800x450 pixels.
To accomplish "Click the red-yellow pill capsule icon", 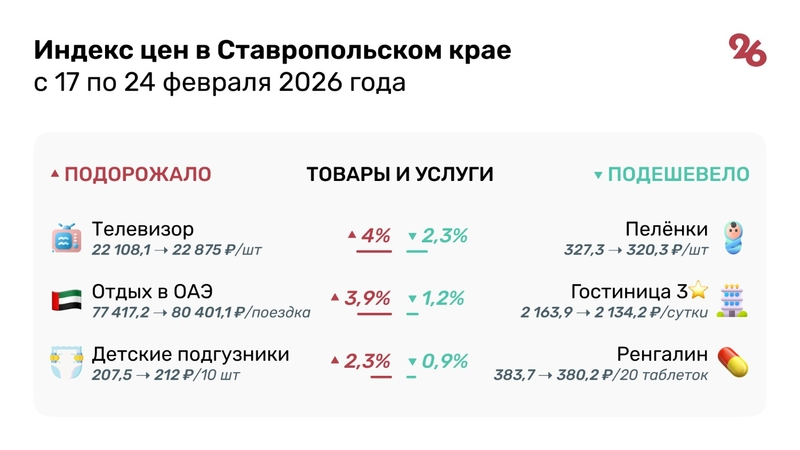I will (x=734, y=362).
